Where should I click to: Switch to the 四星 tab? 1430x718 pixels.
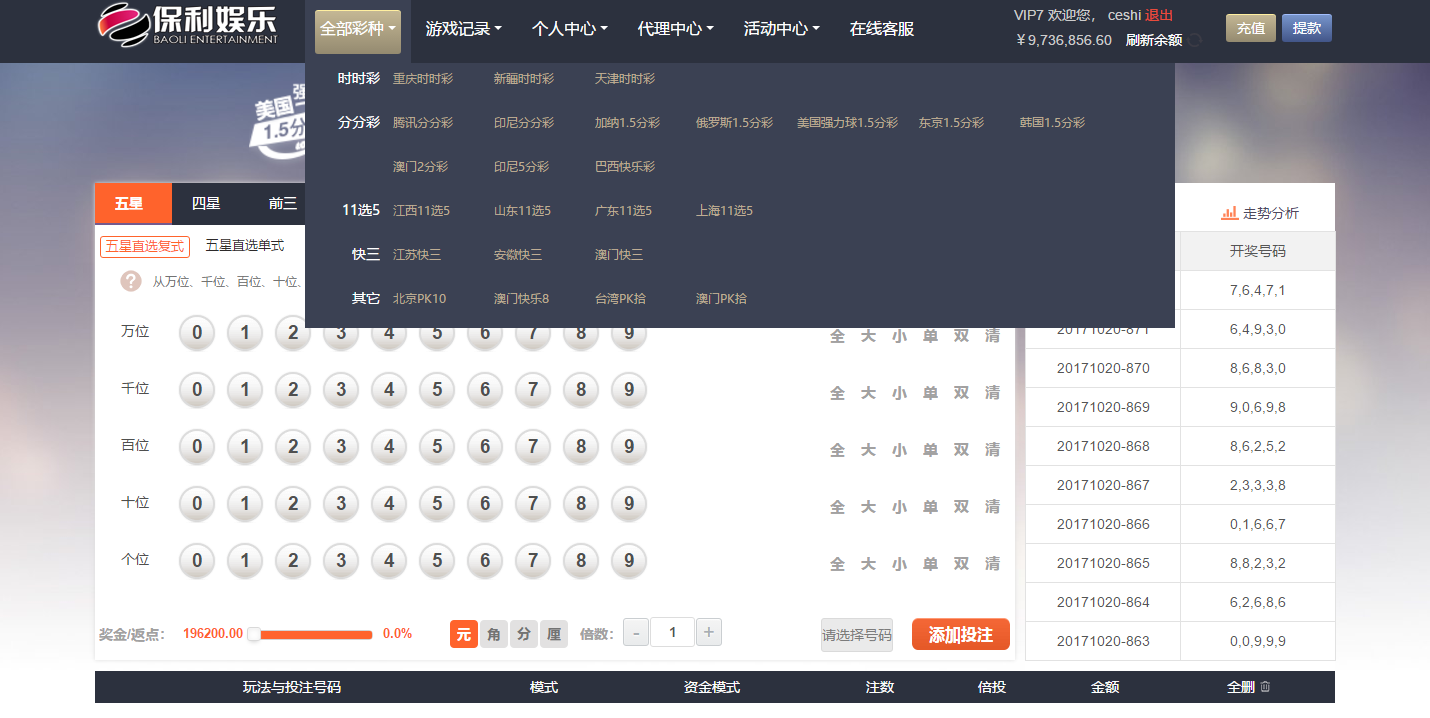tap(206, 204)
